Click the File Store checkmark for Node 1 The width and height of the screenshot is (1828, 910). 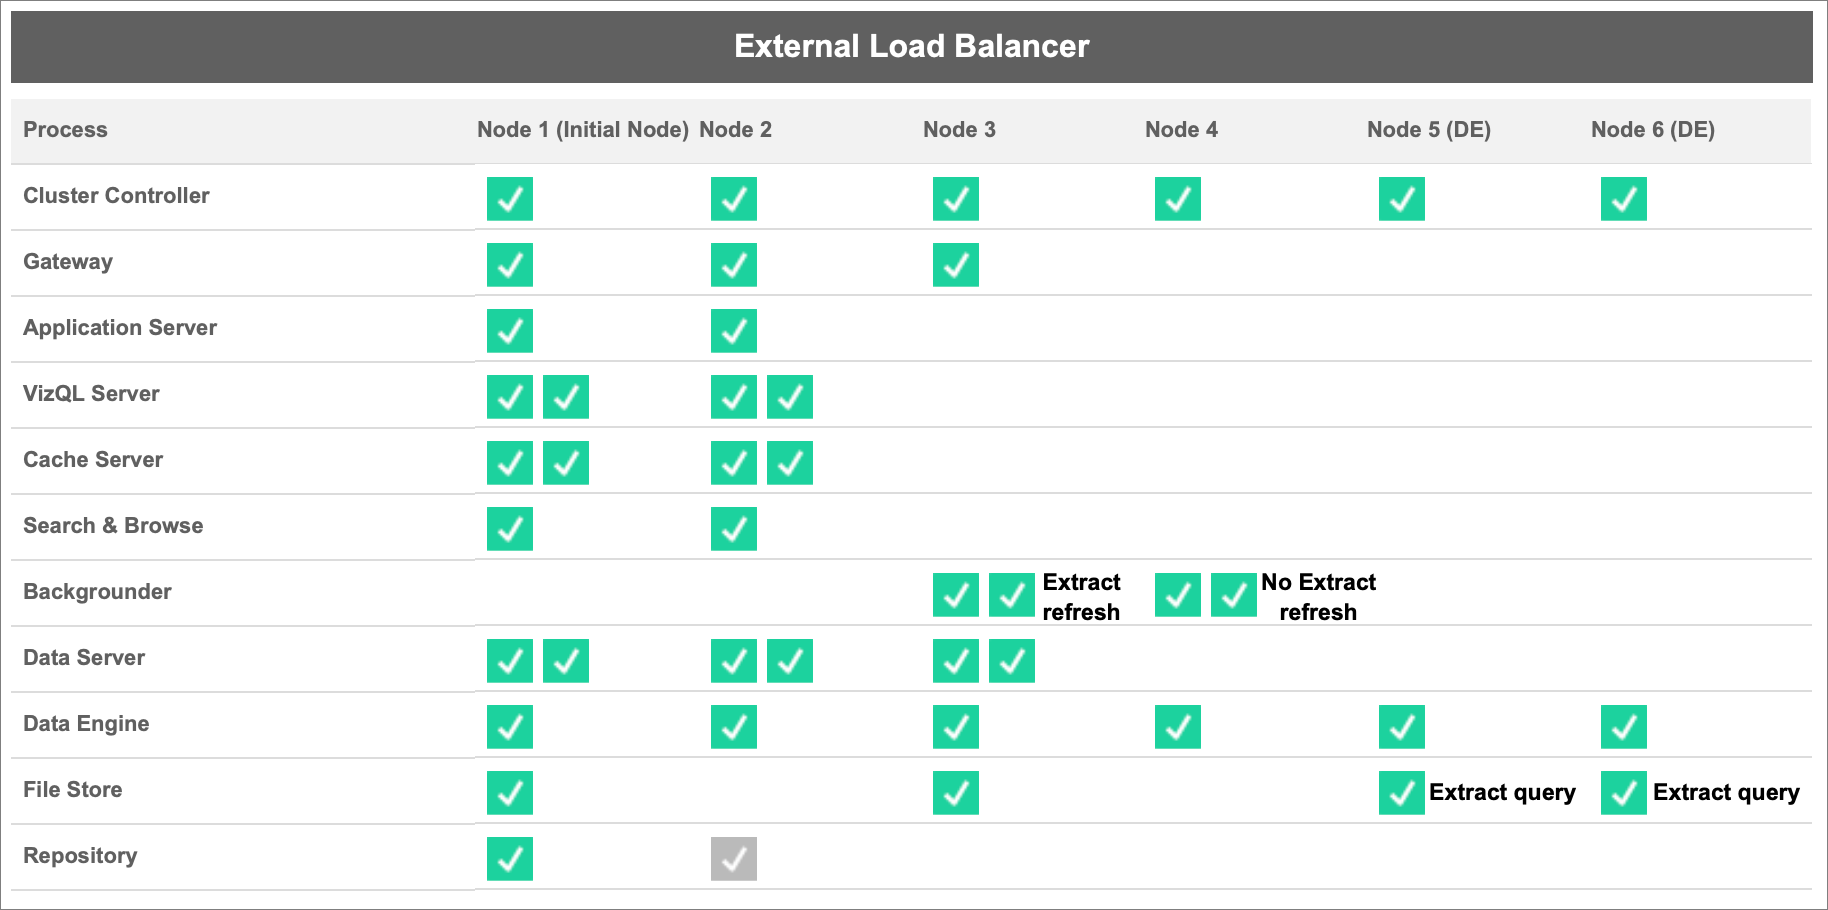[x=510, y=793]
